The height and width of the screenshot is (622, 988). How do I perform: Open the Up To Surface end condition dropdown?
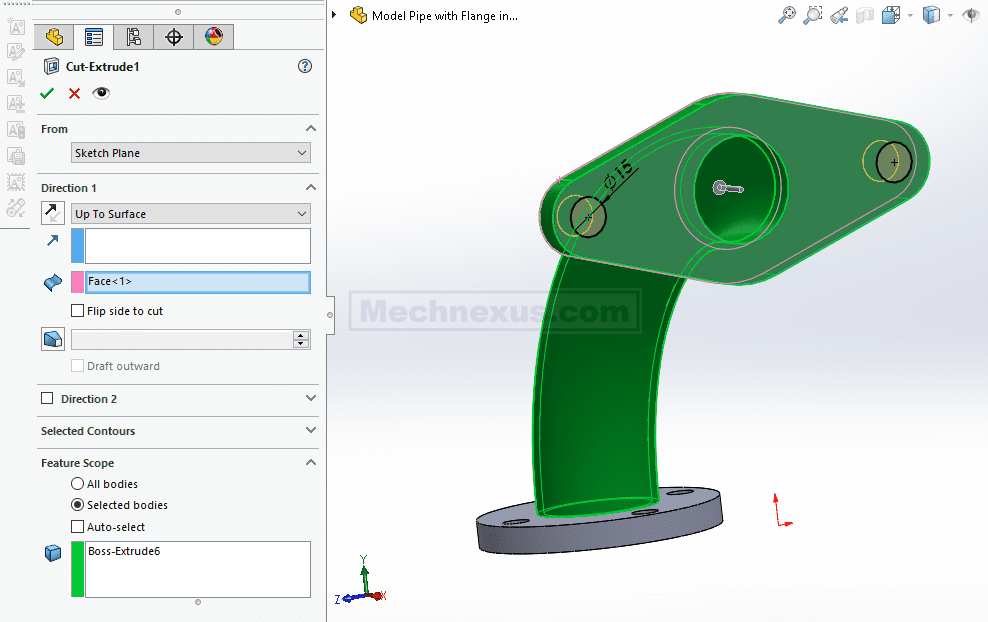click(191, 214)
